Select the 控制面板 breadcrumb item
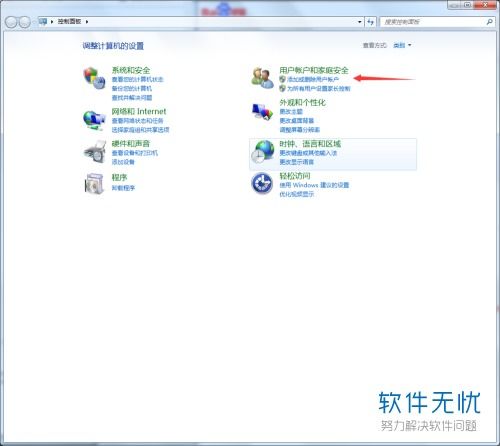Viewport: 500px width, 446px height. pos(69,22)
